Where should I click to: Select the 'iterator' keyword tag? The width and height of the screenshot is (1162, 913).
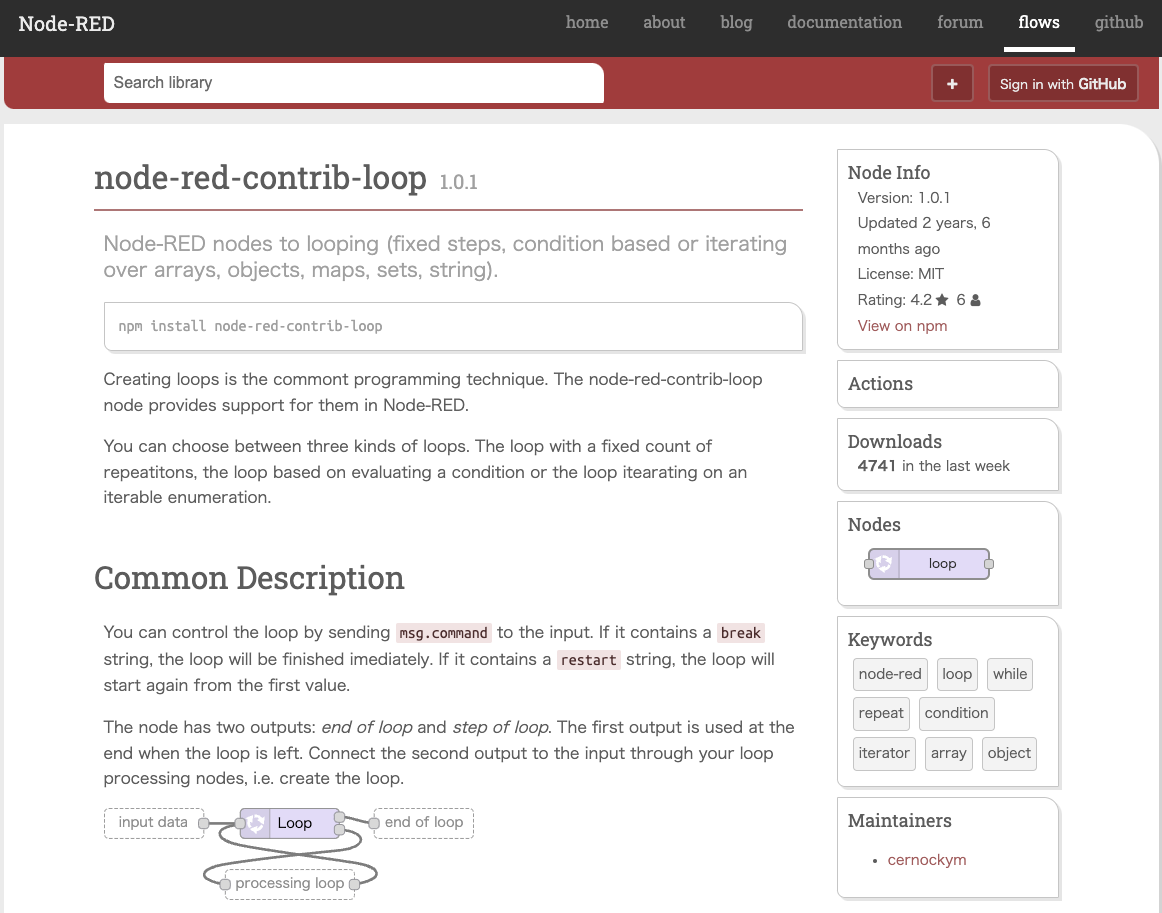(x=884, y=753)
